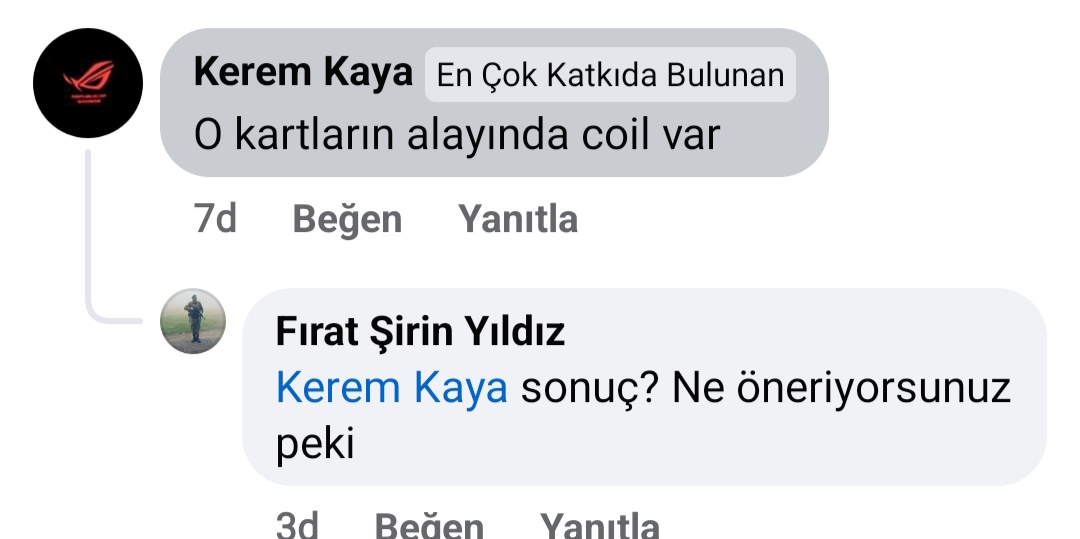Click the bold Kerem Kaya author name
Screen dimensions: 1080x539
(303, 72)
